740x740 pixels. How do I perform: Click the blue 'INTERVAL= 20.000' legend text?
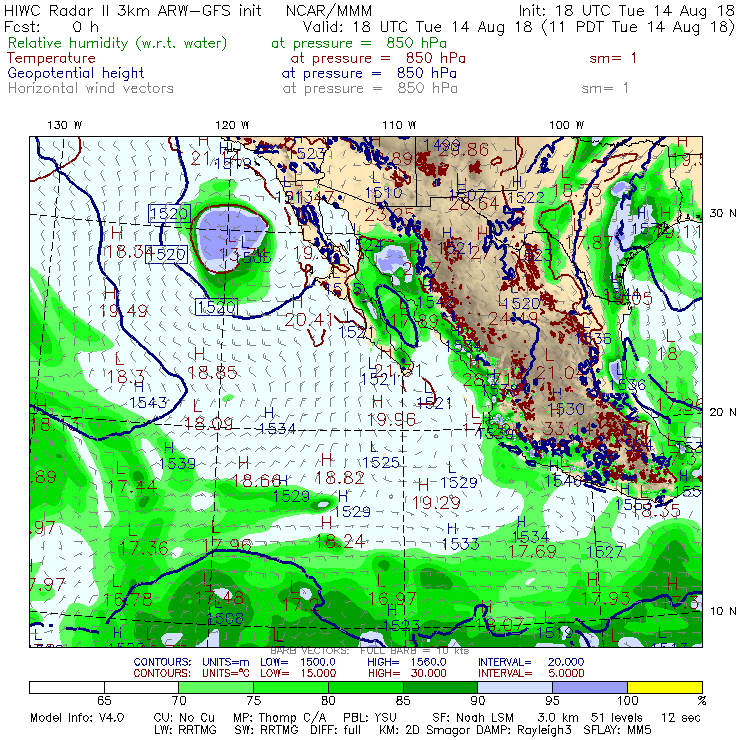click(531, 662)
